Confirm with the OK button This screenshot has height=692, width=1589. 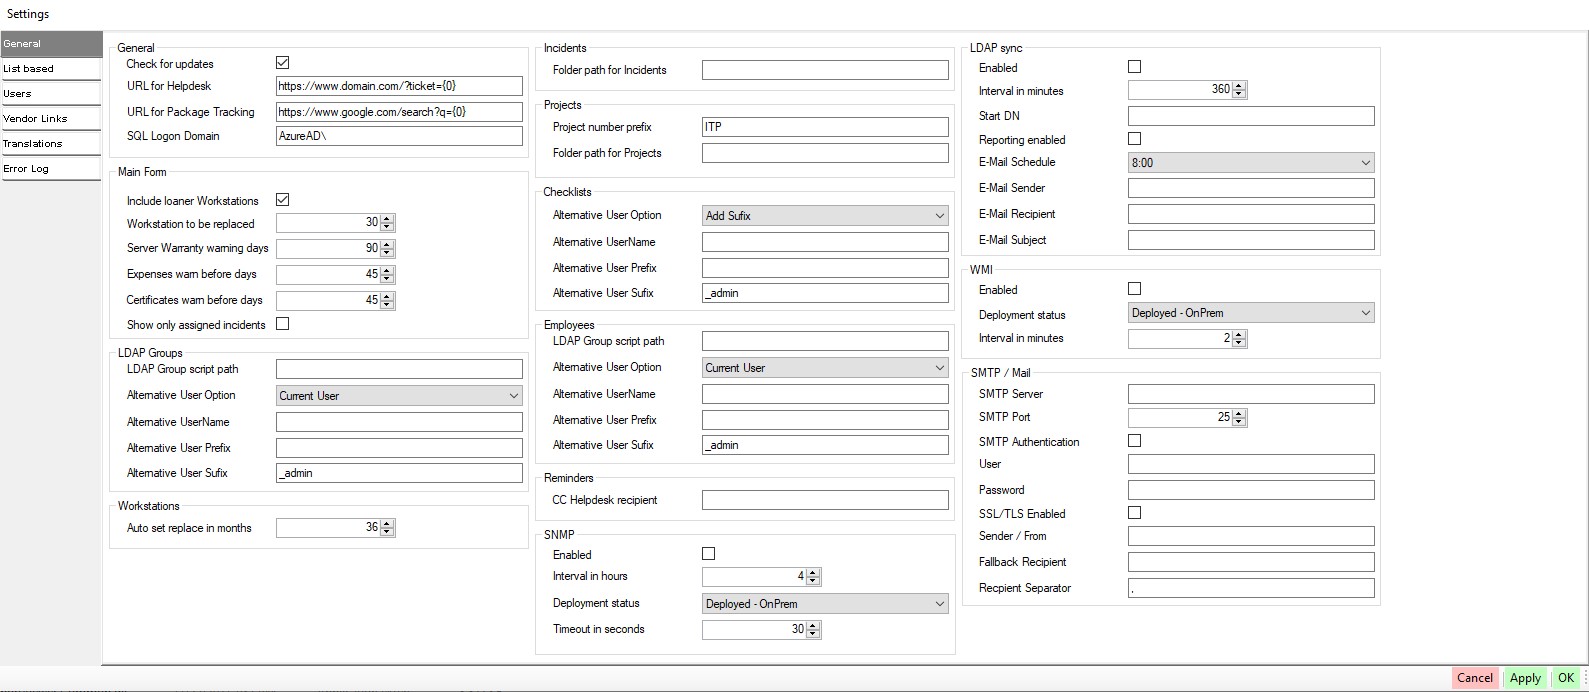1566,678
